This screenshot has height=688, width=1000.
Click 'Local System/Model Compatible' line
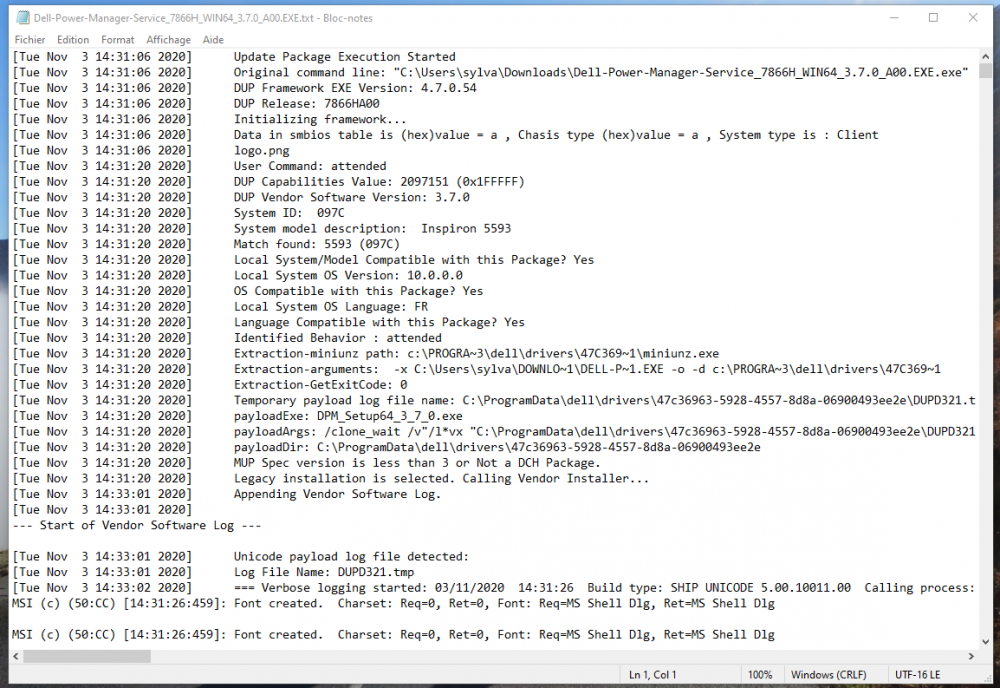[x=413, y=260]
